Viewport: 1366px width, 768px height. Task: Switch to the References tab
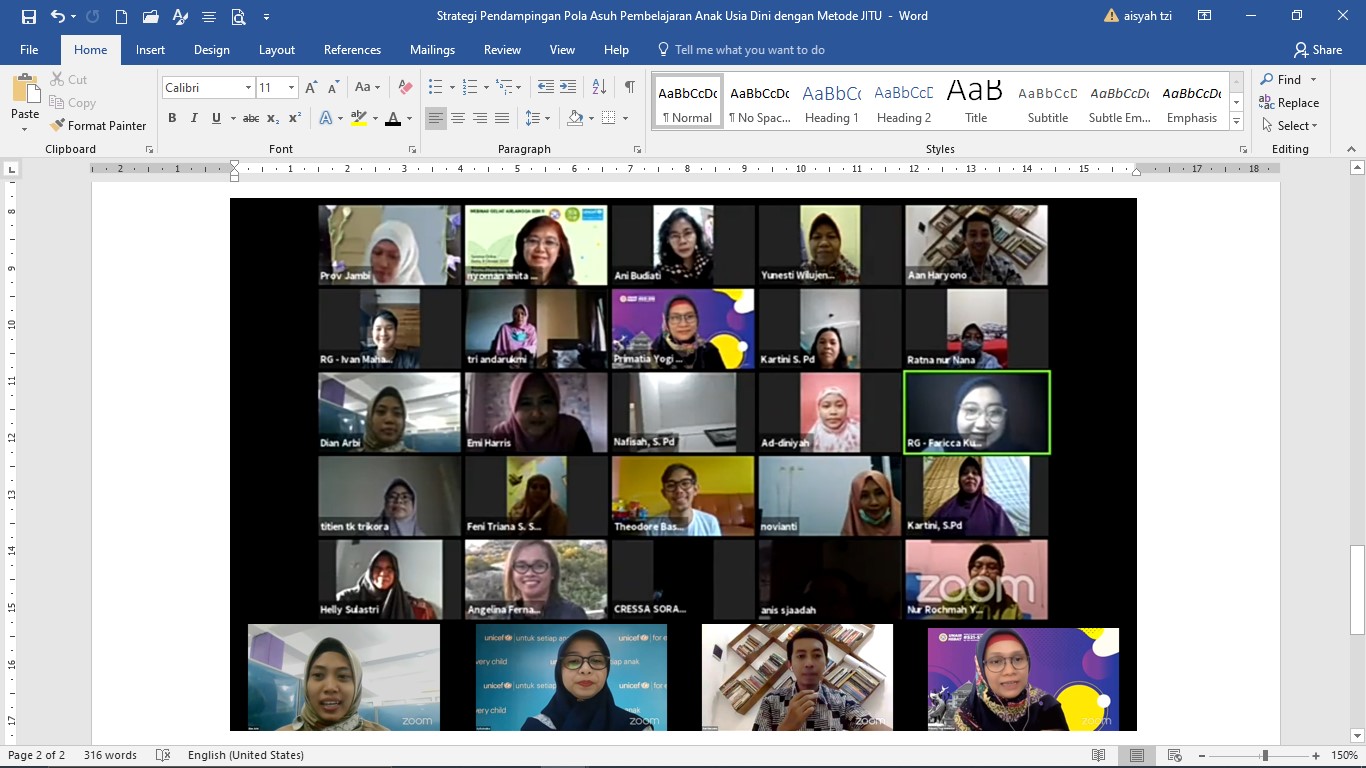(352, 50)
